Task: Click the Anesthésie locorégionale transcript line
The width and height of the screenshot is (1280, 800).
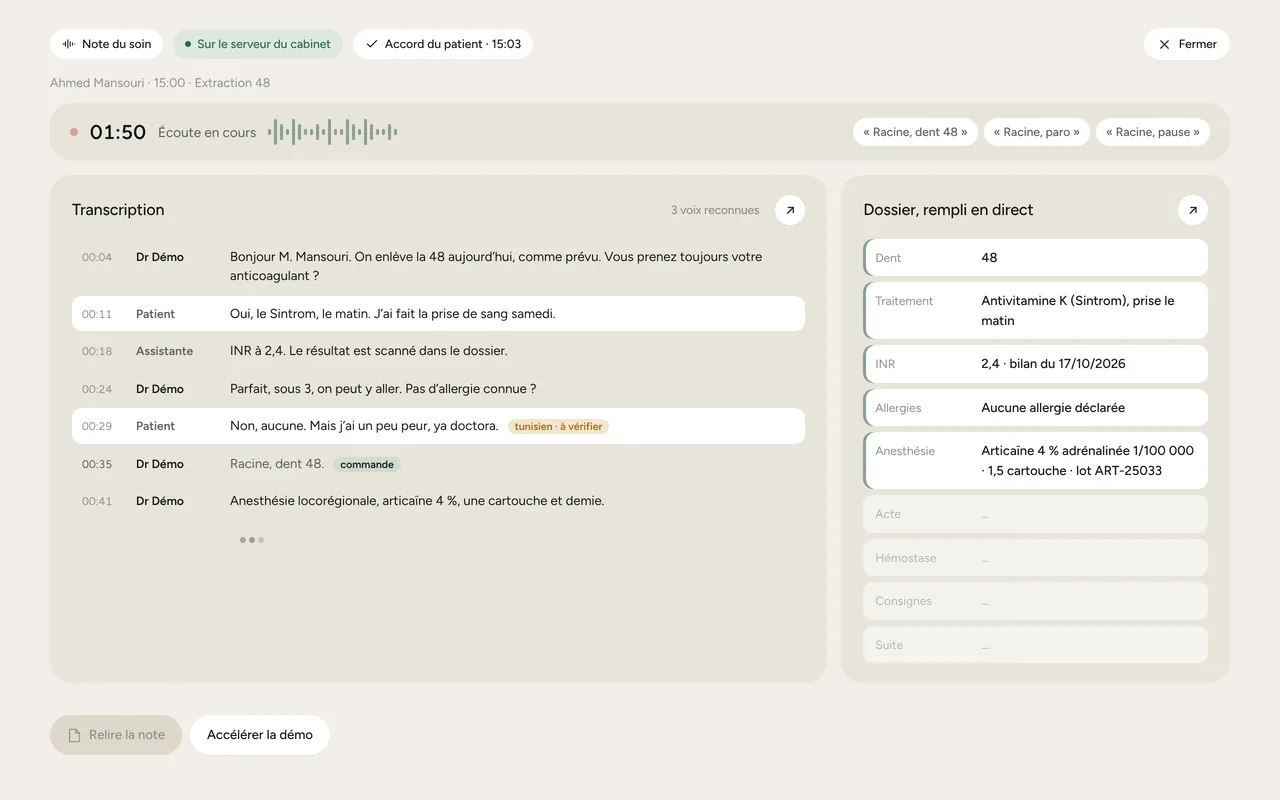Action: click(x=438, y=501)
